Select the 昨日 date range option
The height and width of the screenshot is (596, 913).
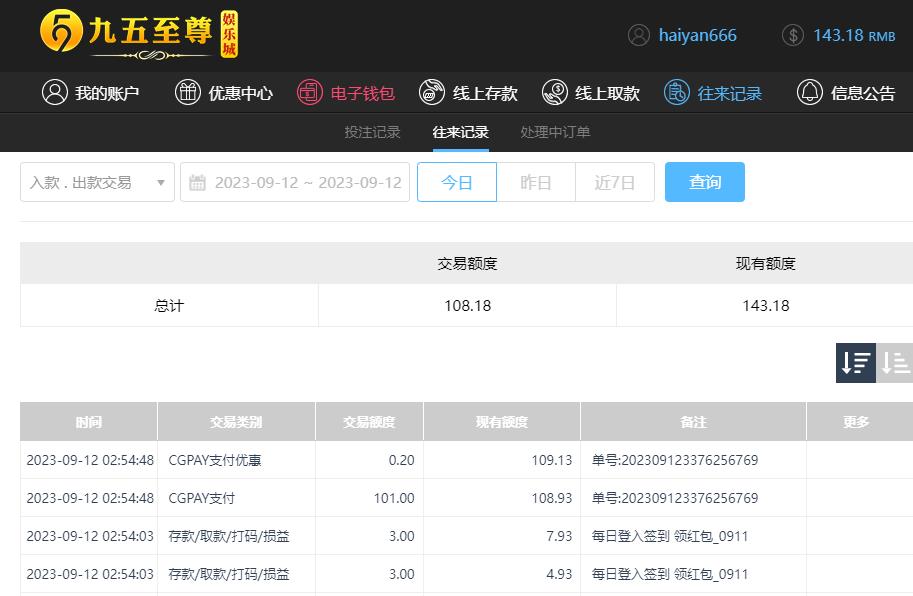pos(536,182)
